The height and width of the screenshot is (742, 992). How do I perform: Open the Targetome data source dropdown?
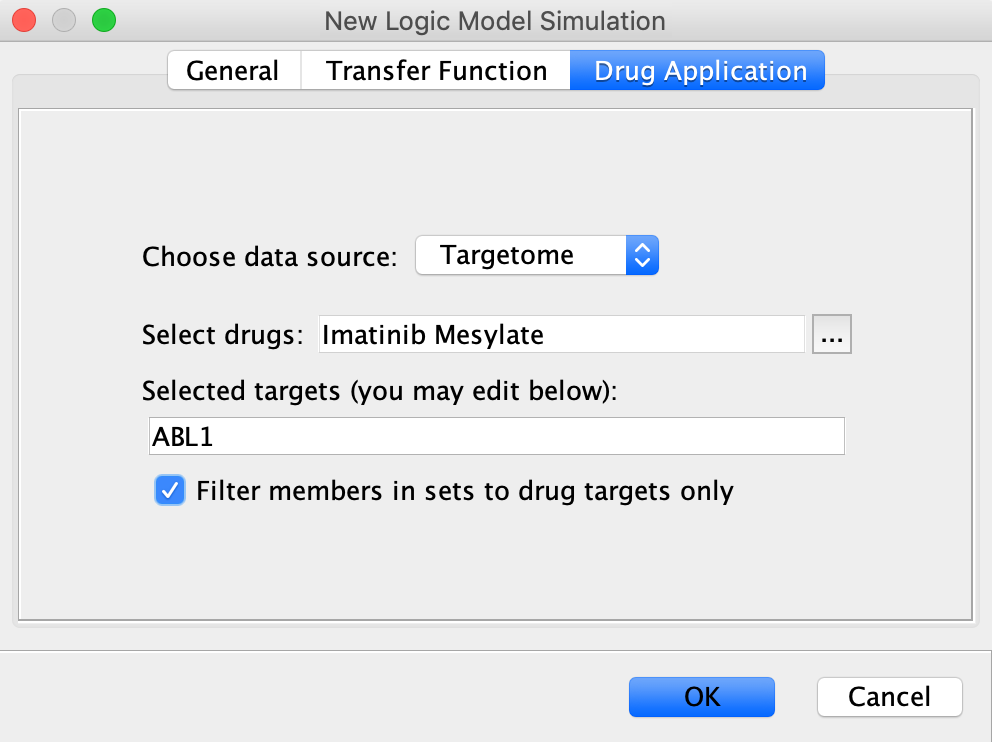tap(536, 256)
